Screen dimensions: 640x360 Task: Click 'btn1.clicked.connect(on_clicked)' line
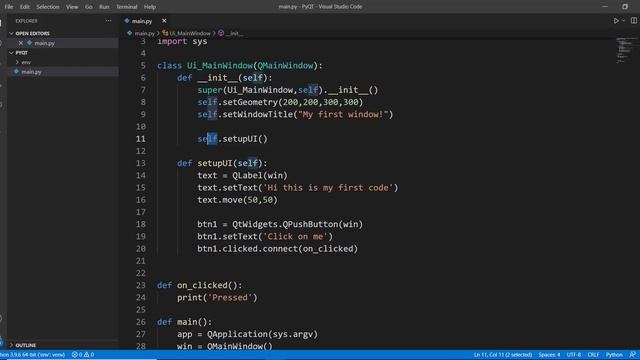(278, 249)
